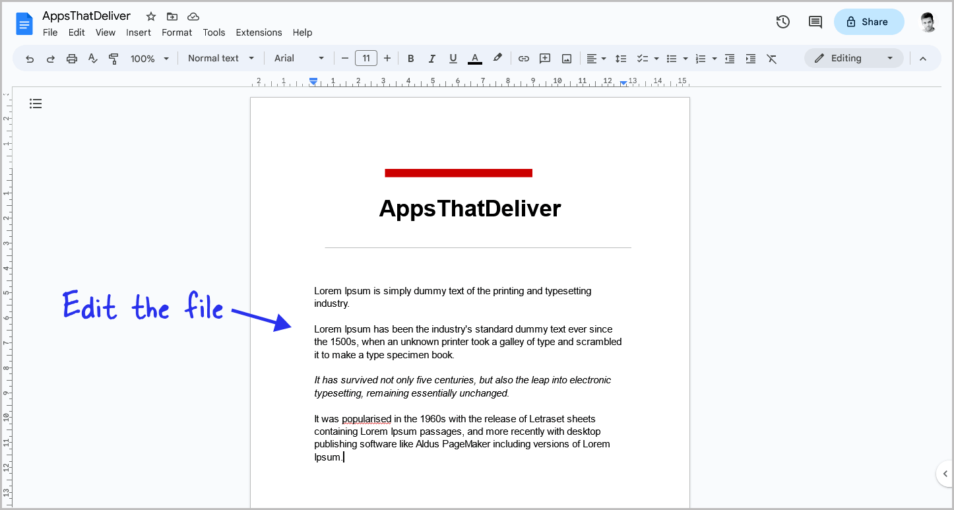Show the side panel arrow
The image size is (954, 510).
(x=945, y=473)
